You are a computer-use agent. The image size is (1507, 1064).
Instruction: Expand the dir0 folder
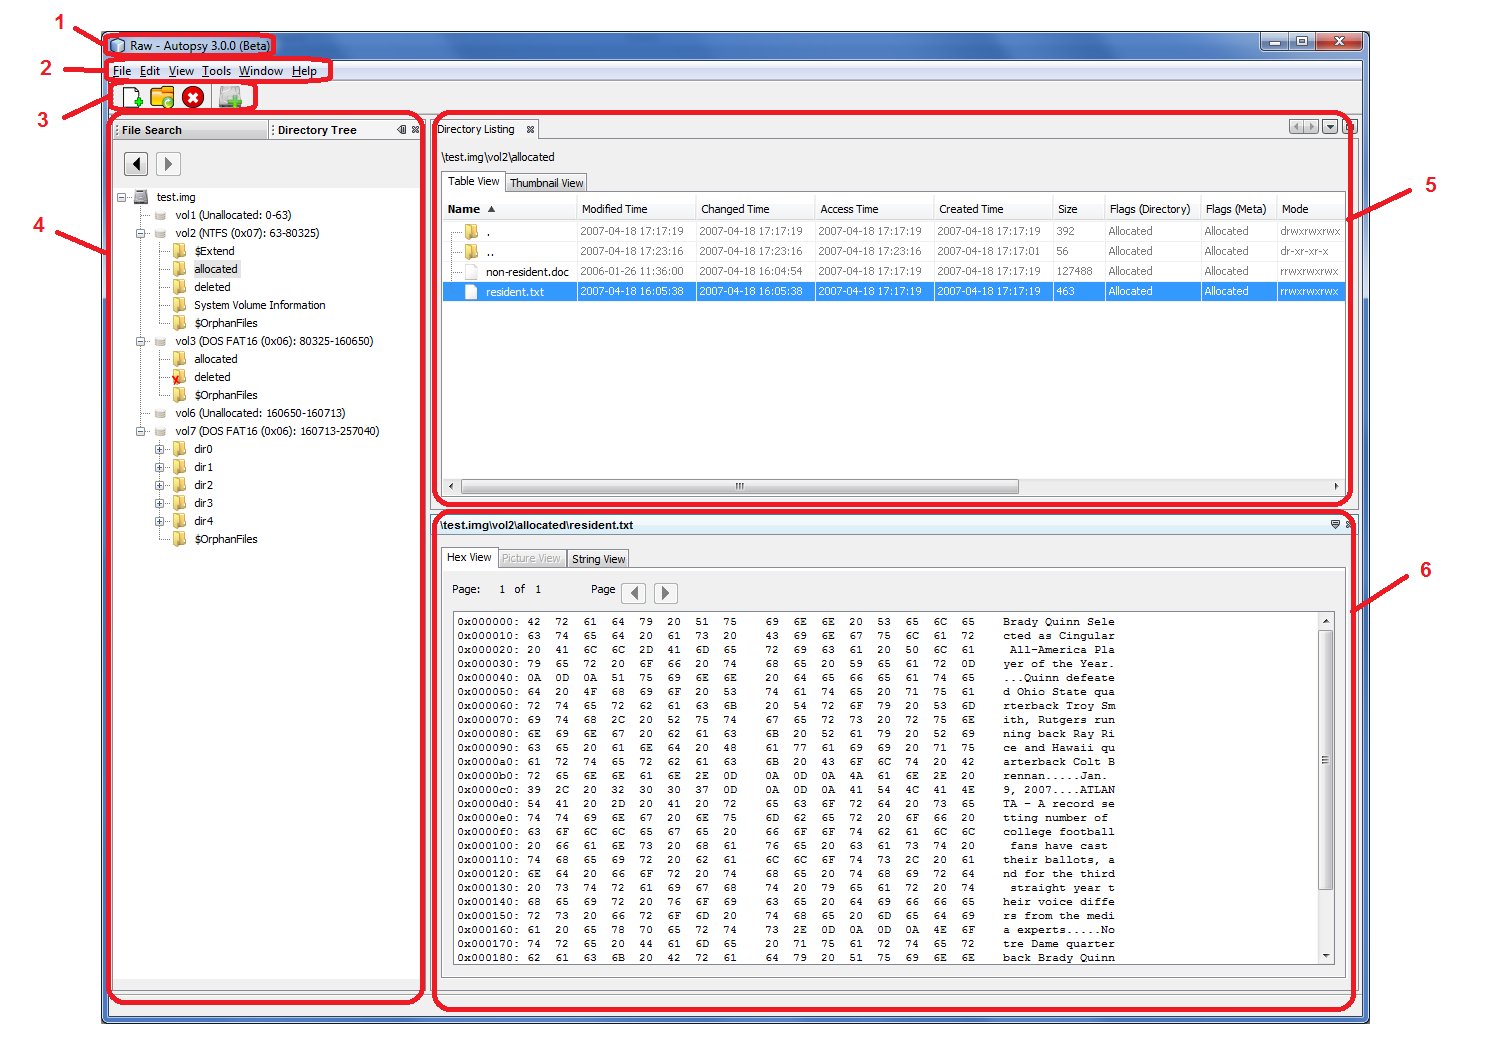(x=160, y=449)
